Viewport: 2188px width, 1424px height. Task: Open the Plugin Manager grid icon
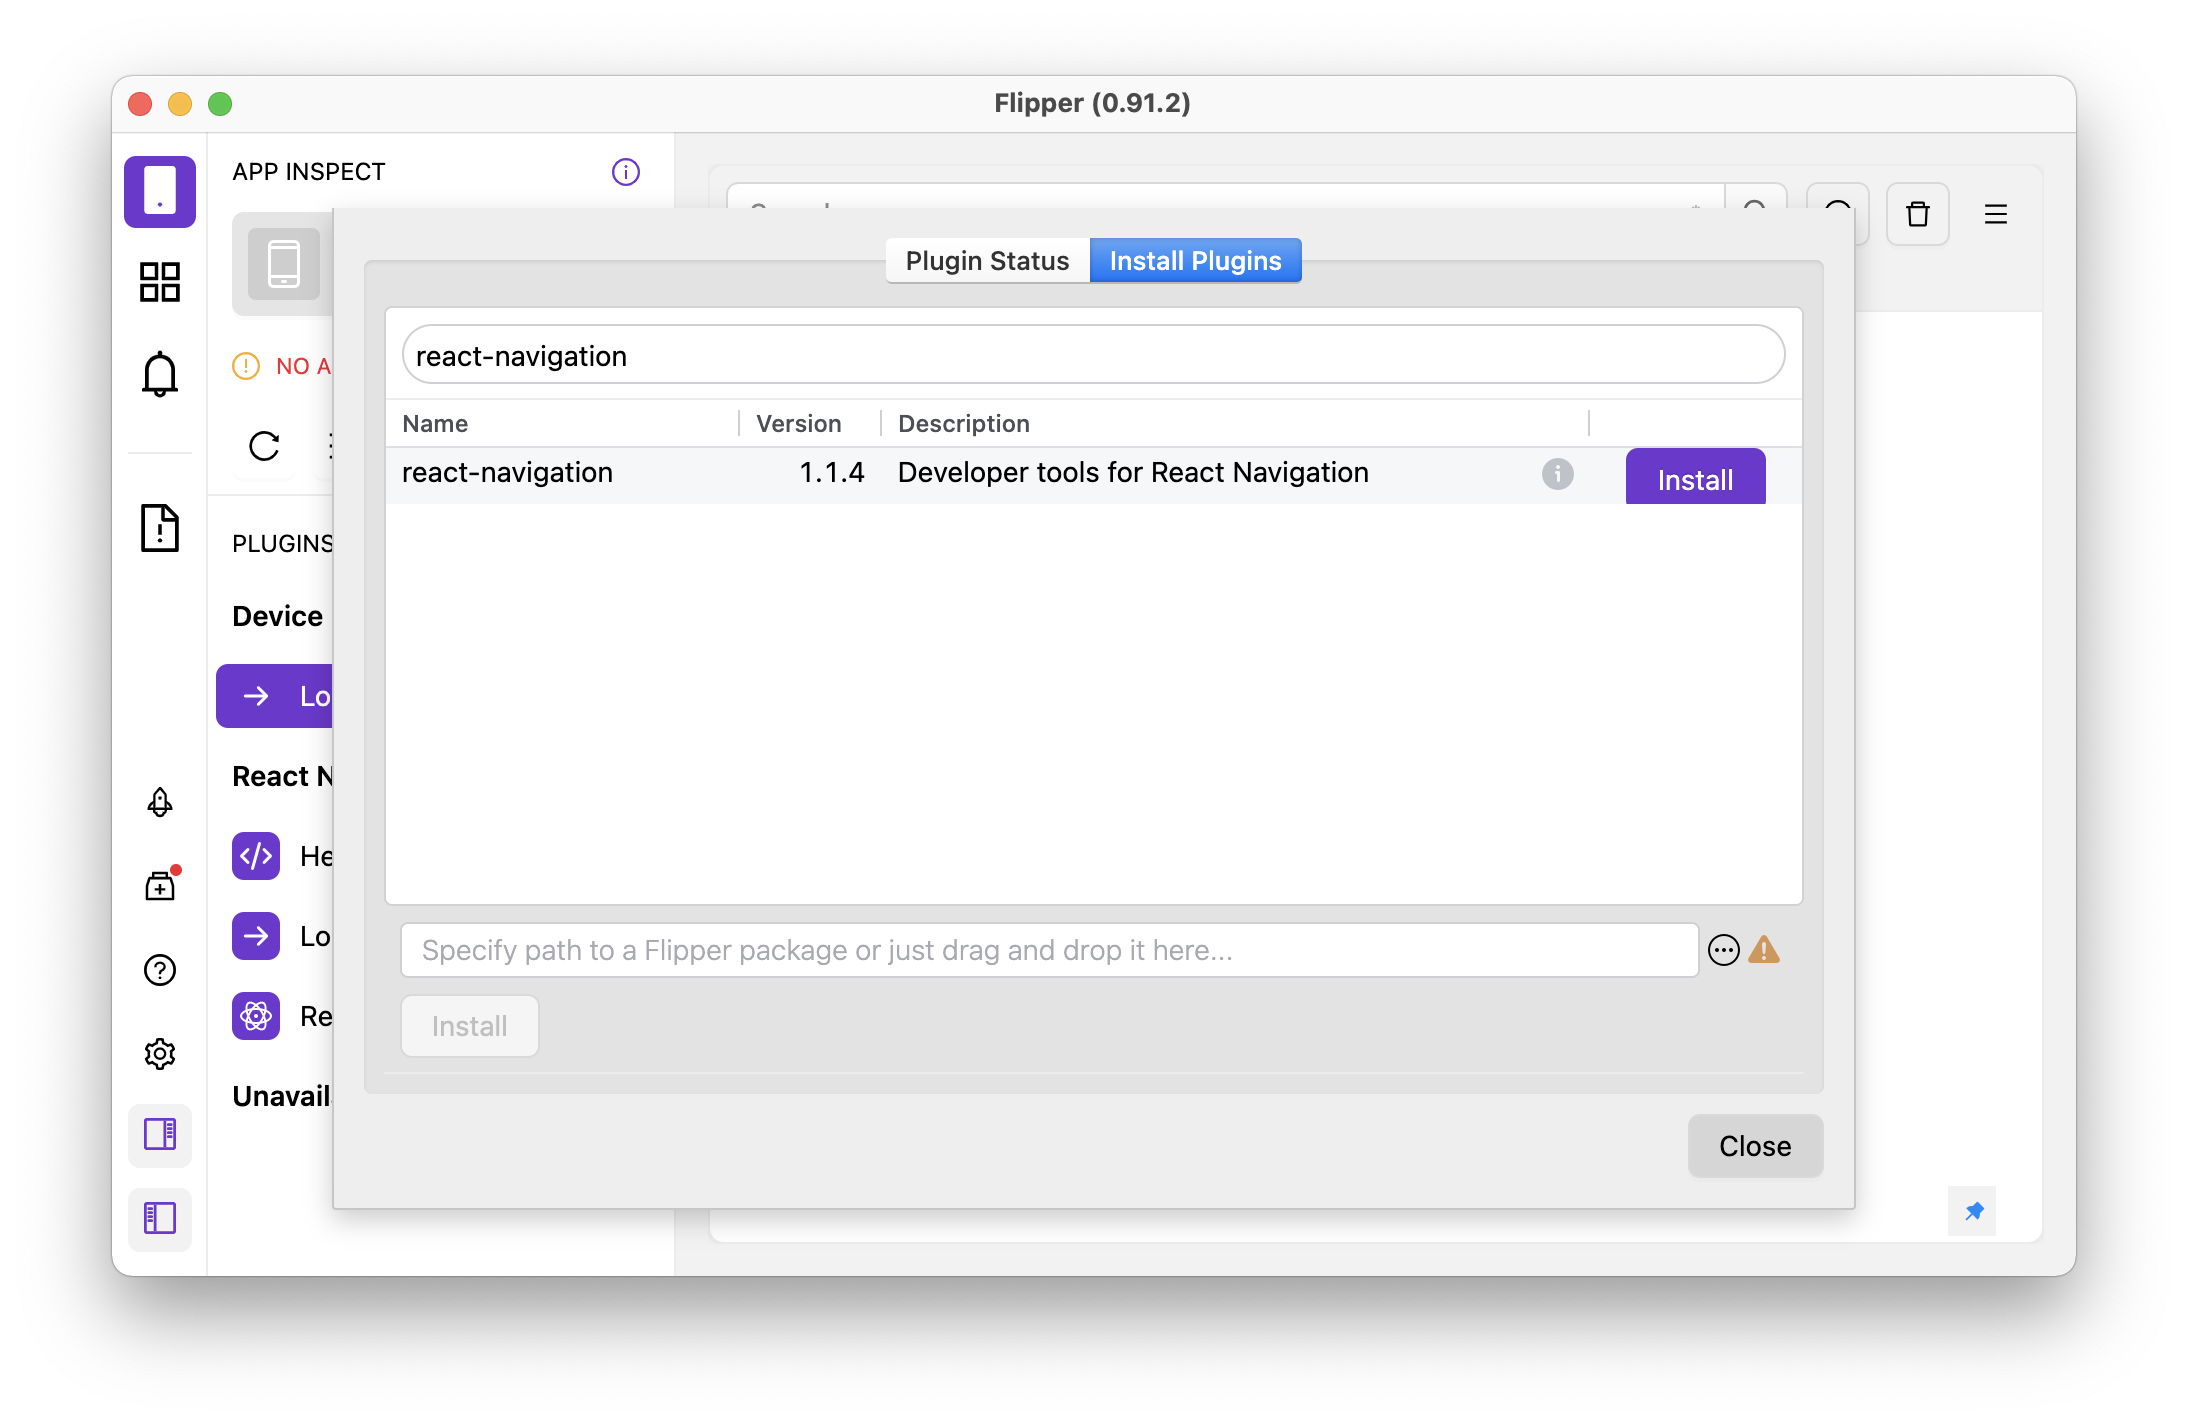pos(160,282)
